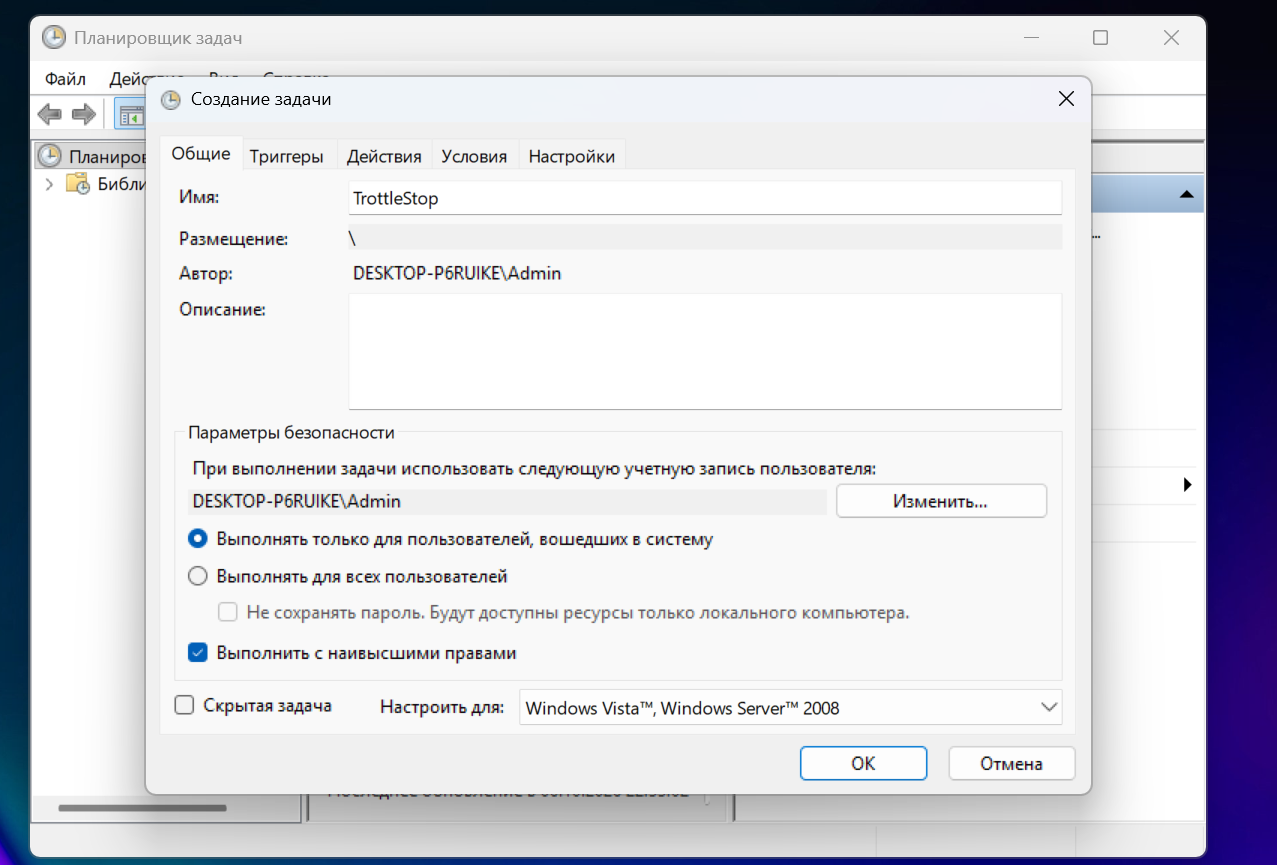The image size is (1277, 865).
Task: Click the clock icon of the Планировщик tree root
Action: tap(50, 156)
